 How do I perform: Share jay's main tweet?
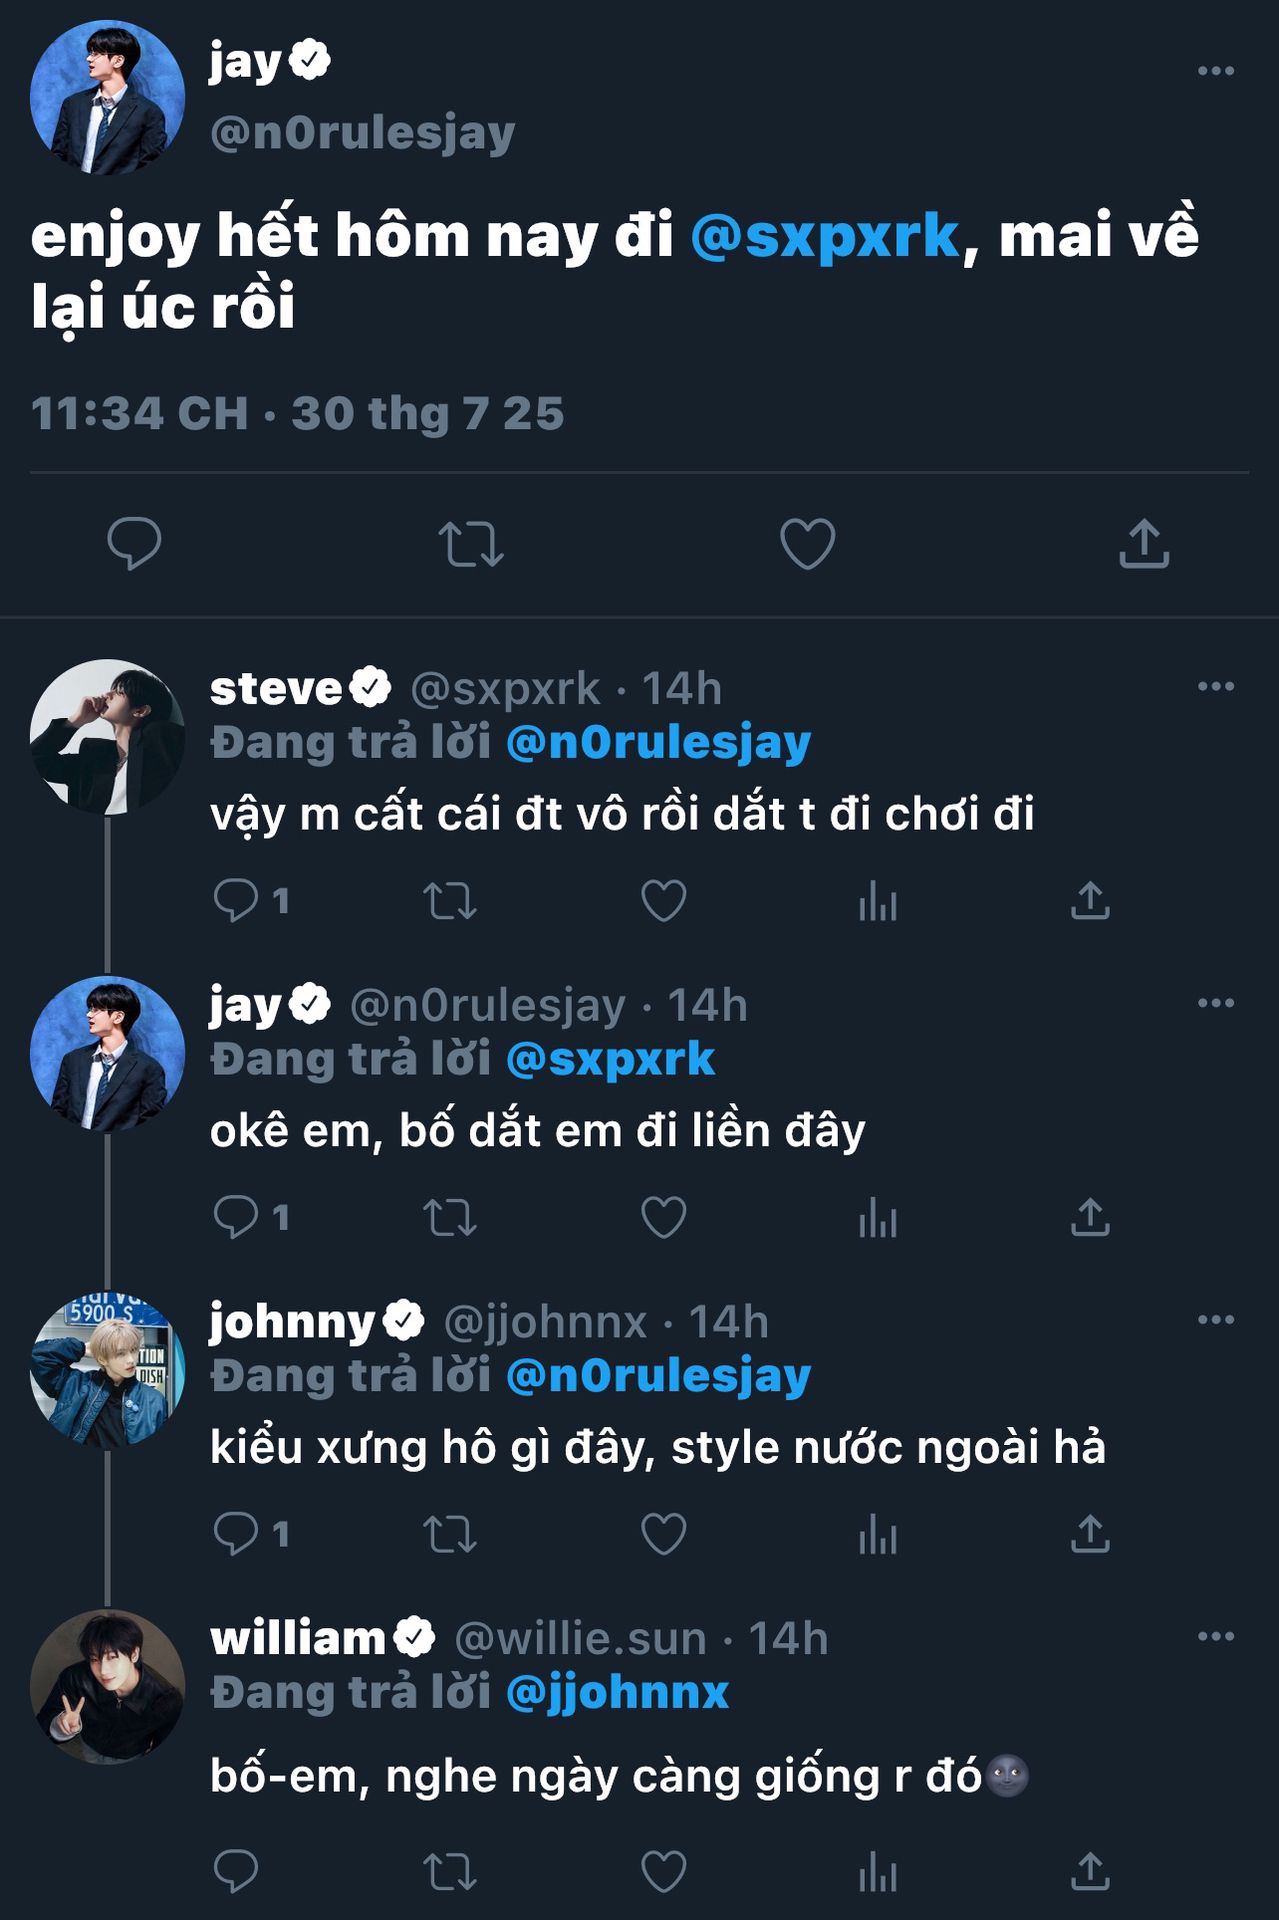[x=1144, y=545]
